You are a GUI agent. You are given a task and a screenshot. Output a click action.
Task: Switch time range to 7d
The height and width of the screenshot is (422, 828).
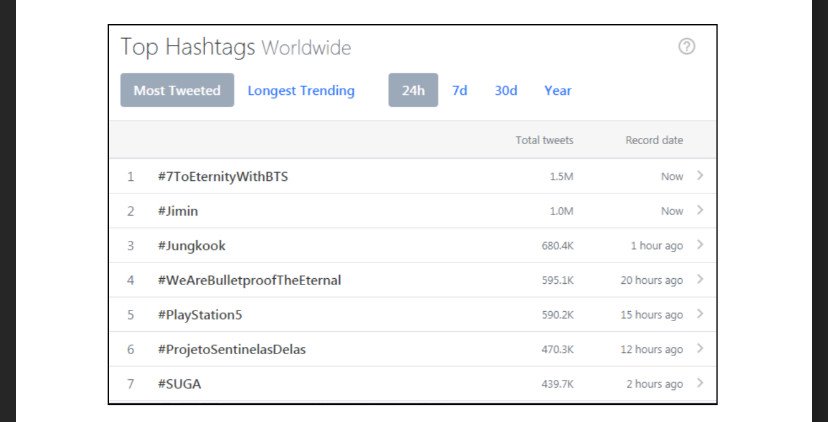[459, 90]
